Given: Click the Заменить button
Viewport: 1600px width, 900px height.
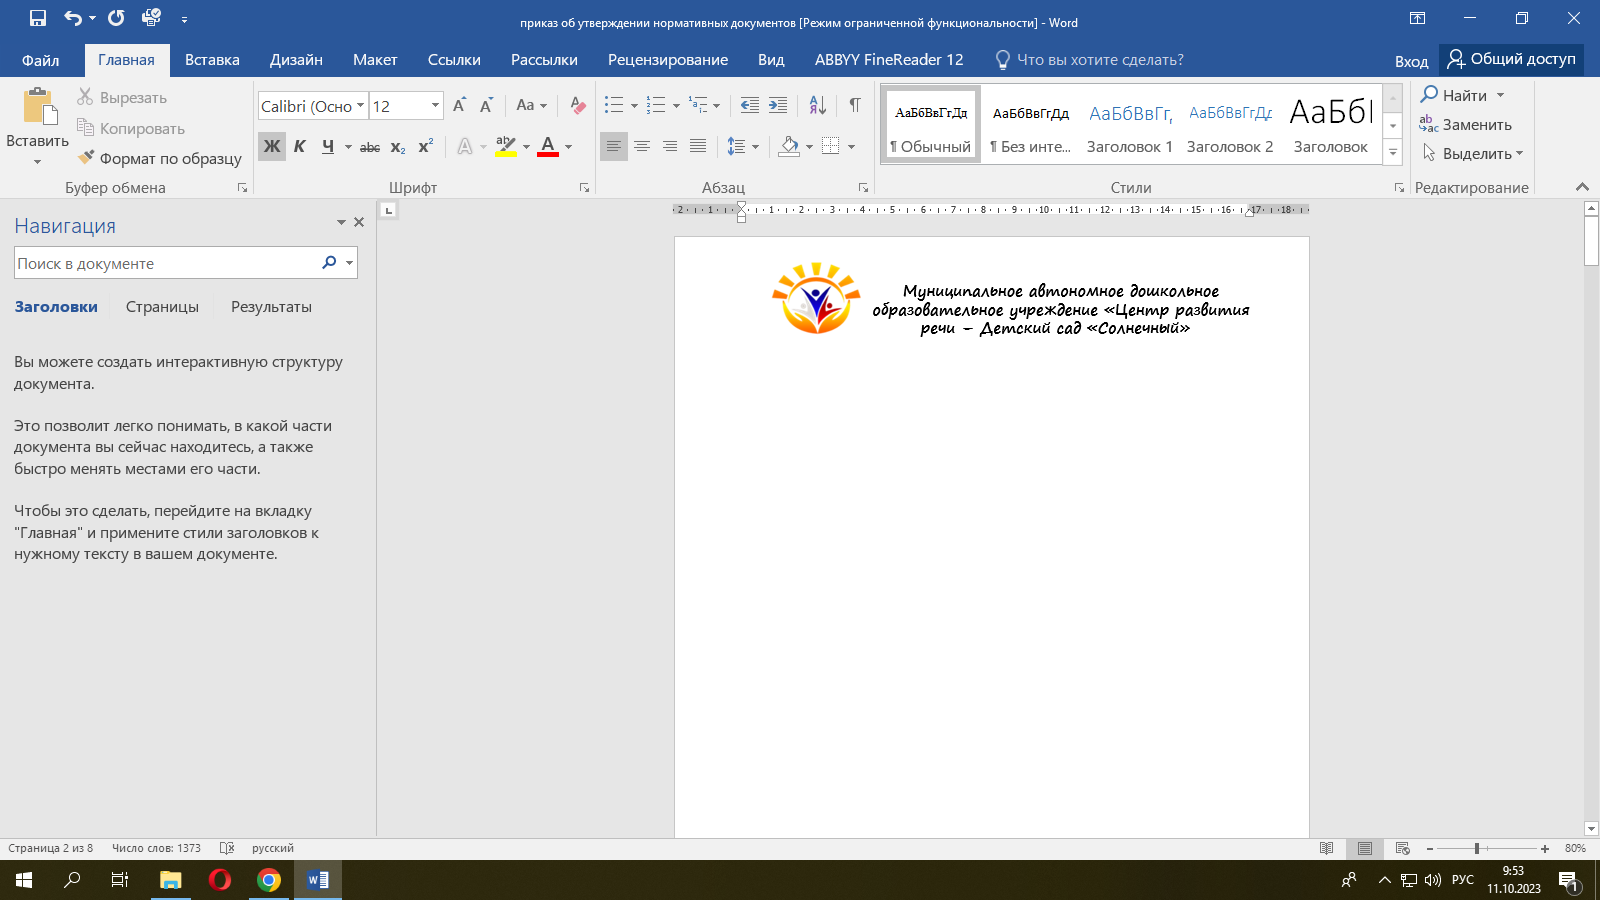Looking at the screenshot, I should tap(1466, 125).
